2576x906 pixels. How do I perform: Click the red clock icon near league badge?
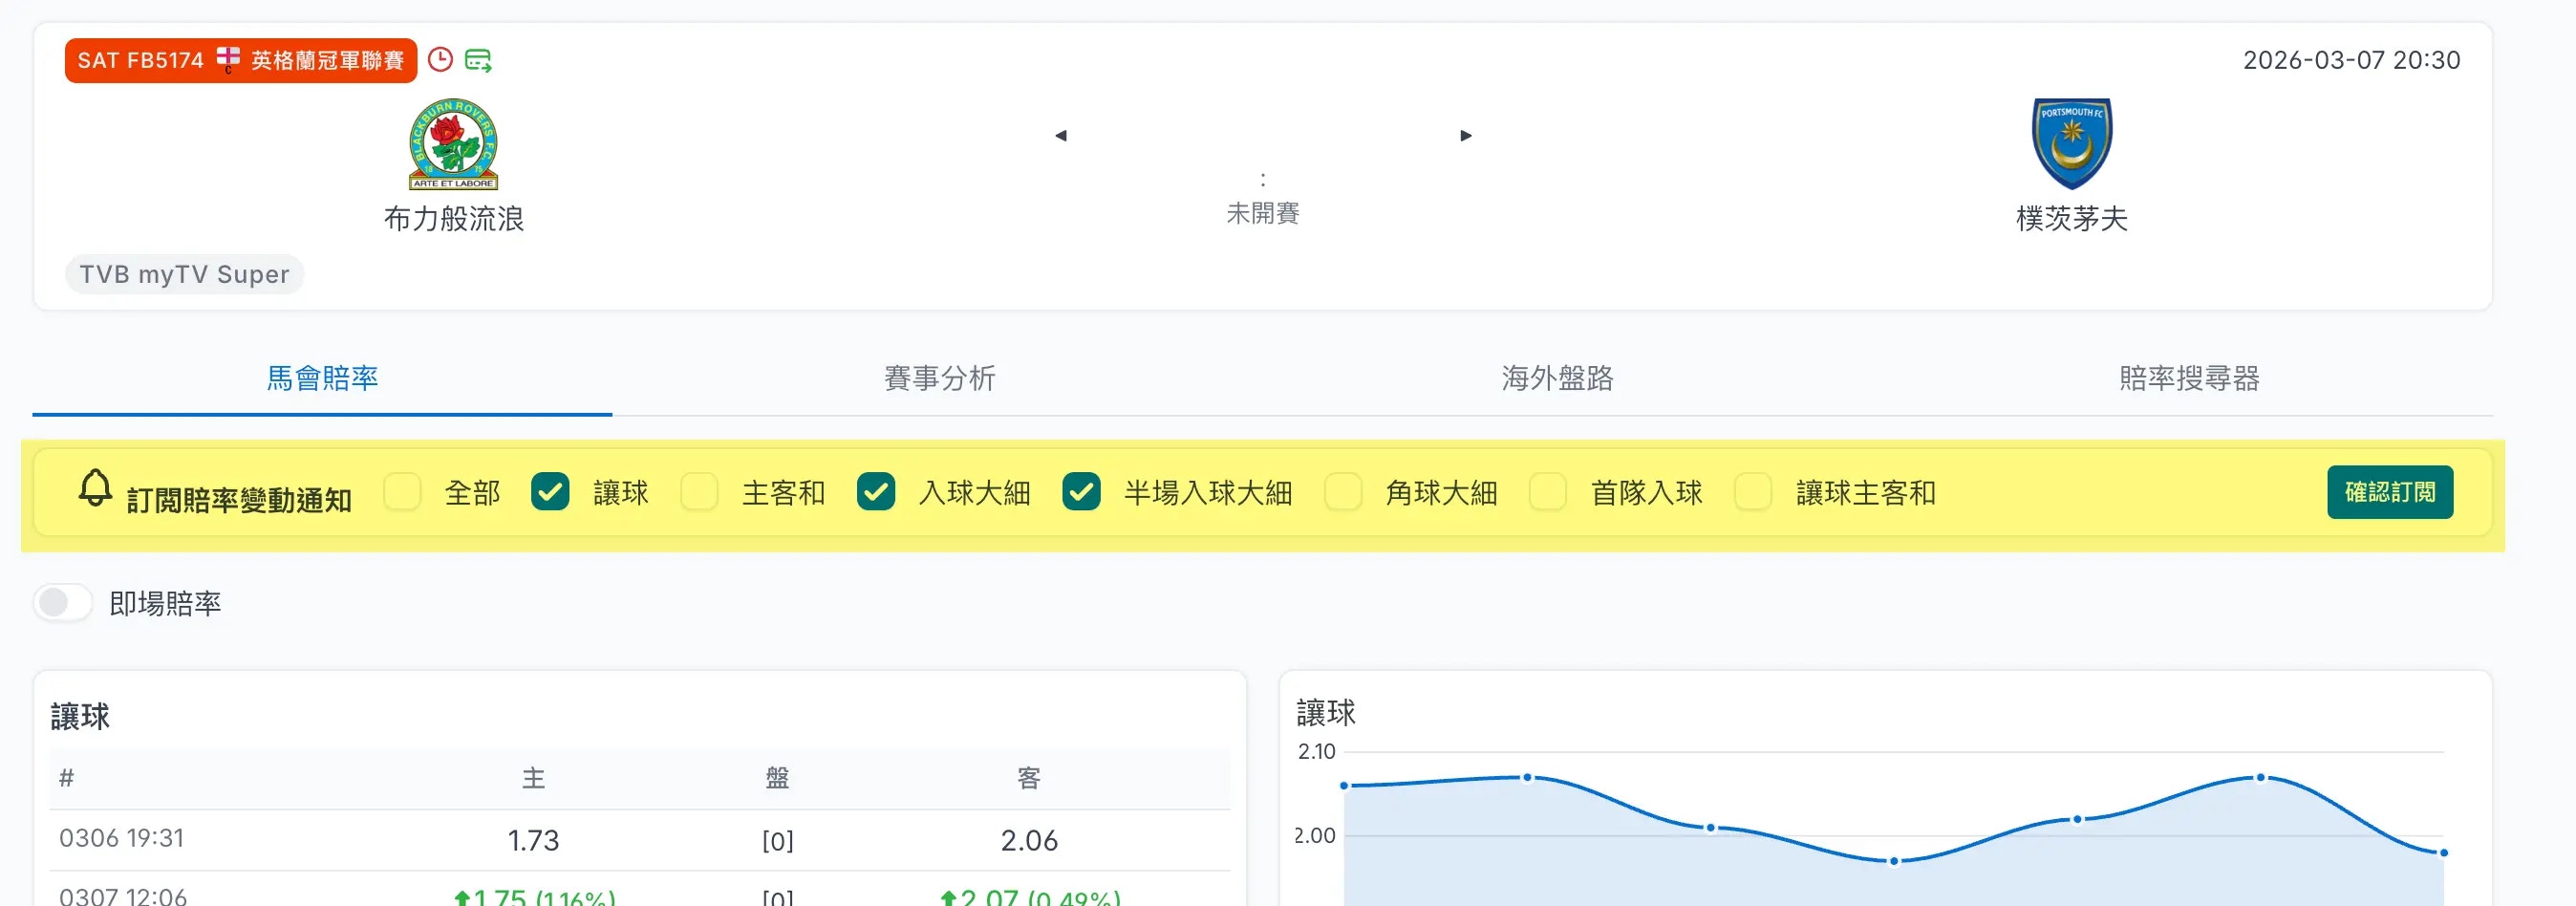(x=440, y=60)
